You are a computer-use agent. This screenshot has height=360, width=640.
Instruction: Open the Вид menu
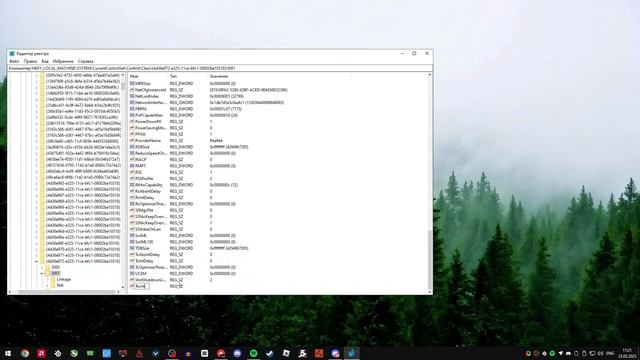(45, 61)
